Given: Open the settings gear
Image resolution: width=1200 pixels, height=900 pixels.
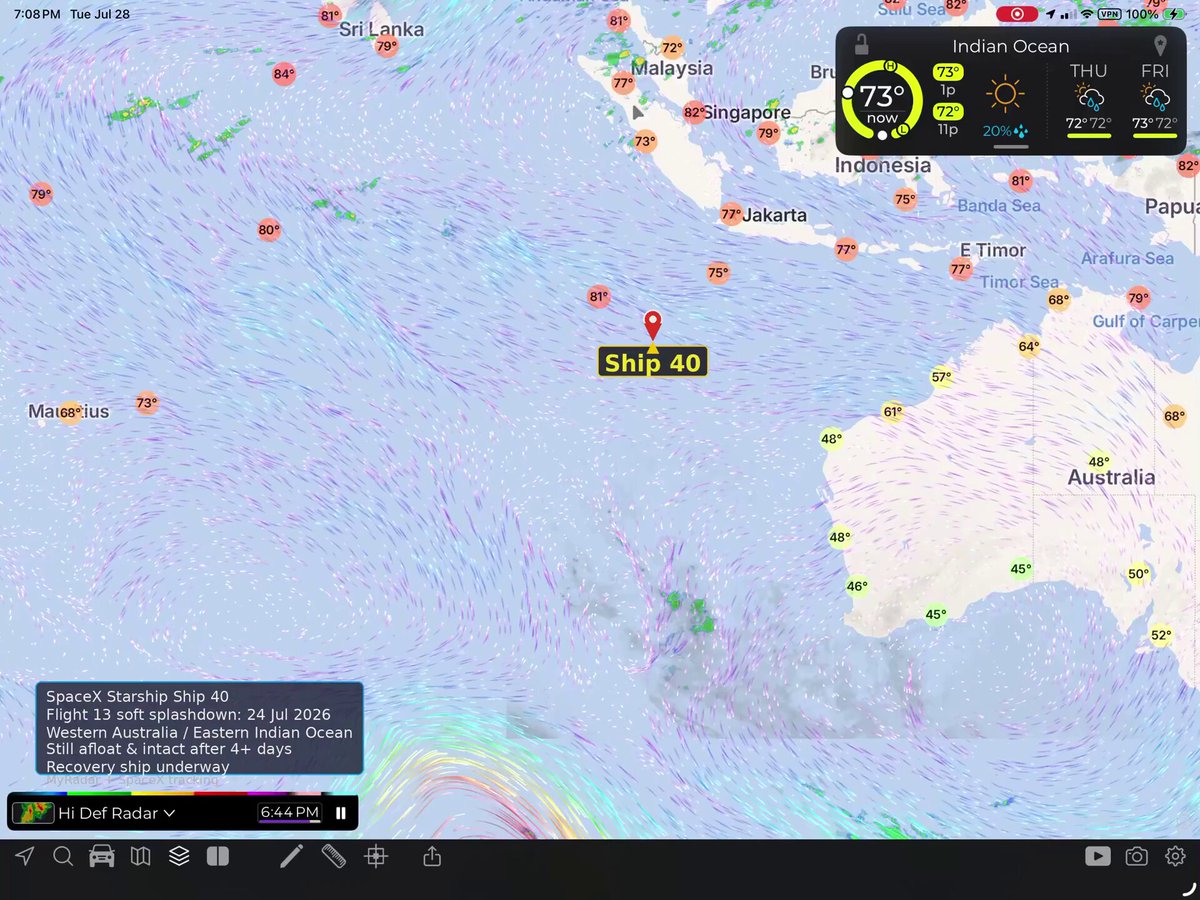Looking at the screenshot, I should pos(1175,856).
